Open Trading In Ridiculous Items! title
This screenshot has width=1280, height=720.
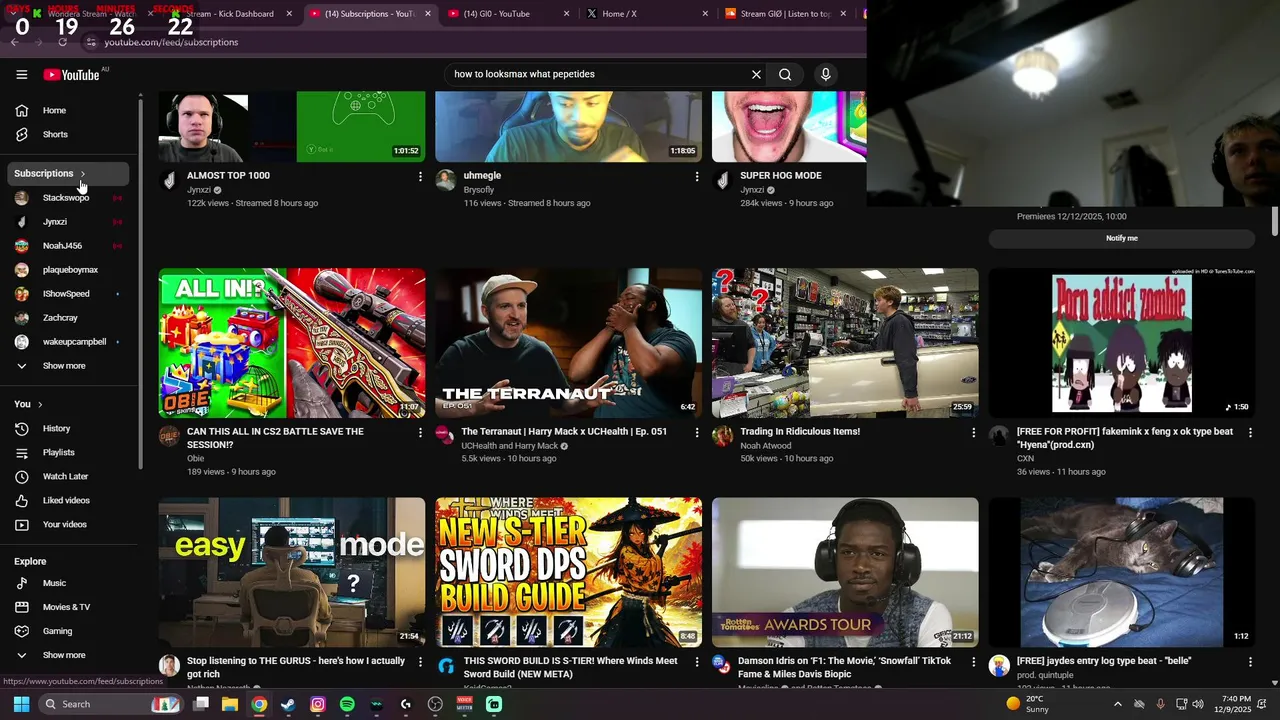(x=800, y=432)
